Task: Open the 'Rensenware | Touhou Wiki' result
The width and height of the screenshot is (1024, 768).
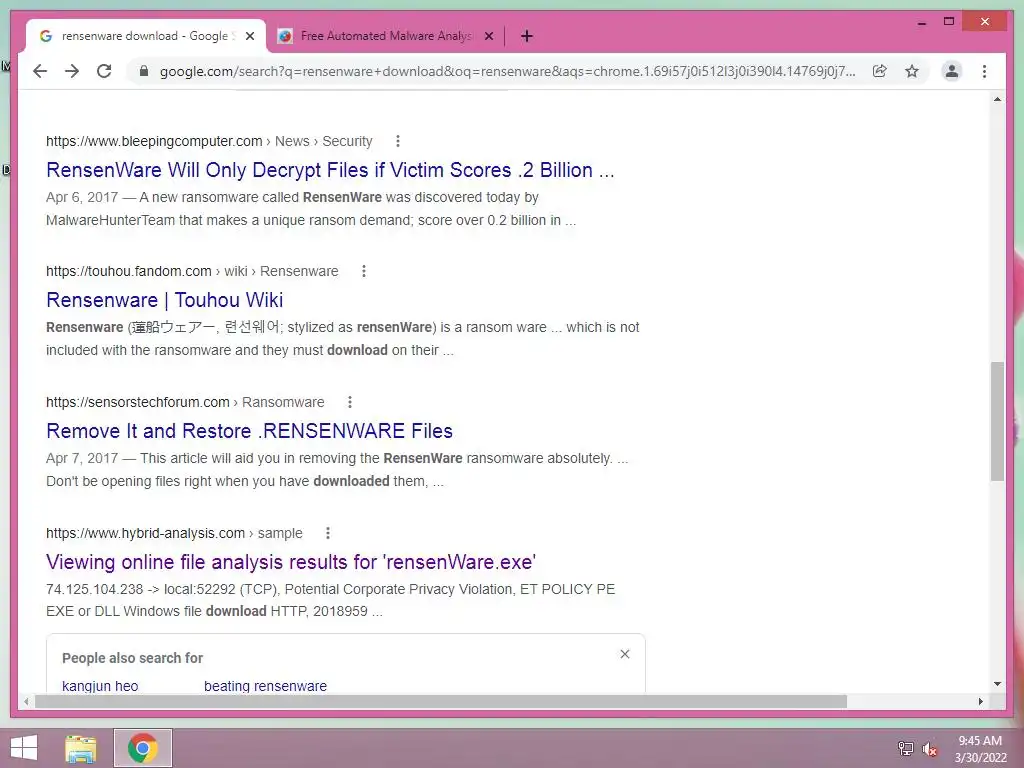Action: tap(165, 300)
